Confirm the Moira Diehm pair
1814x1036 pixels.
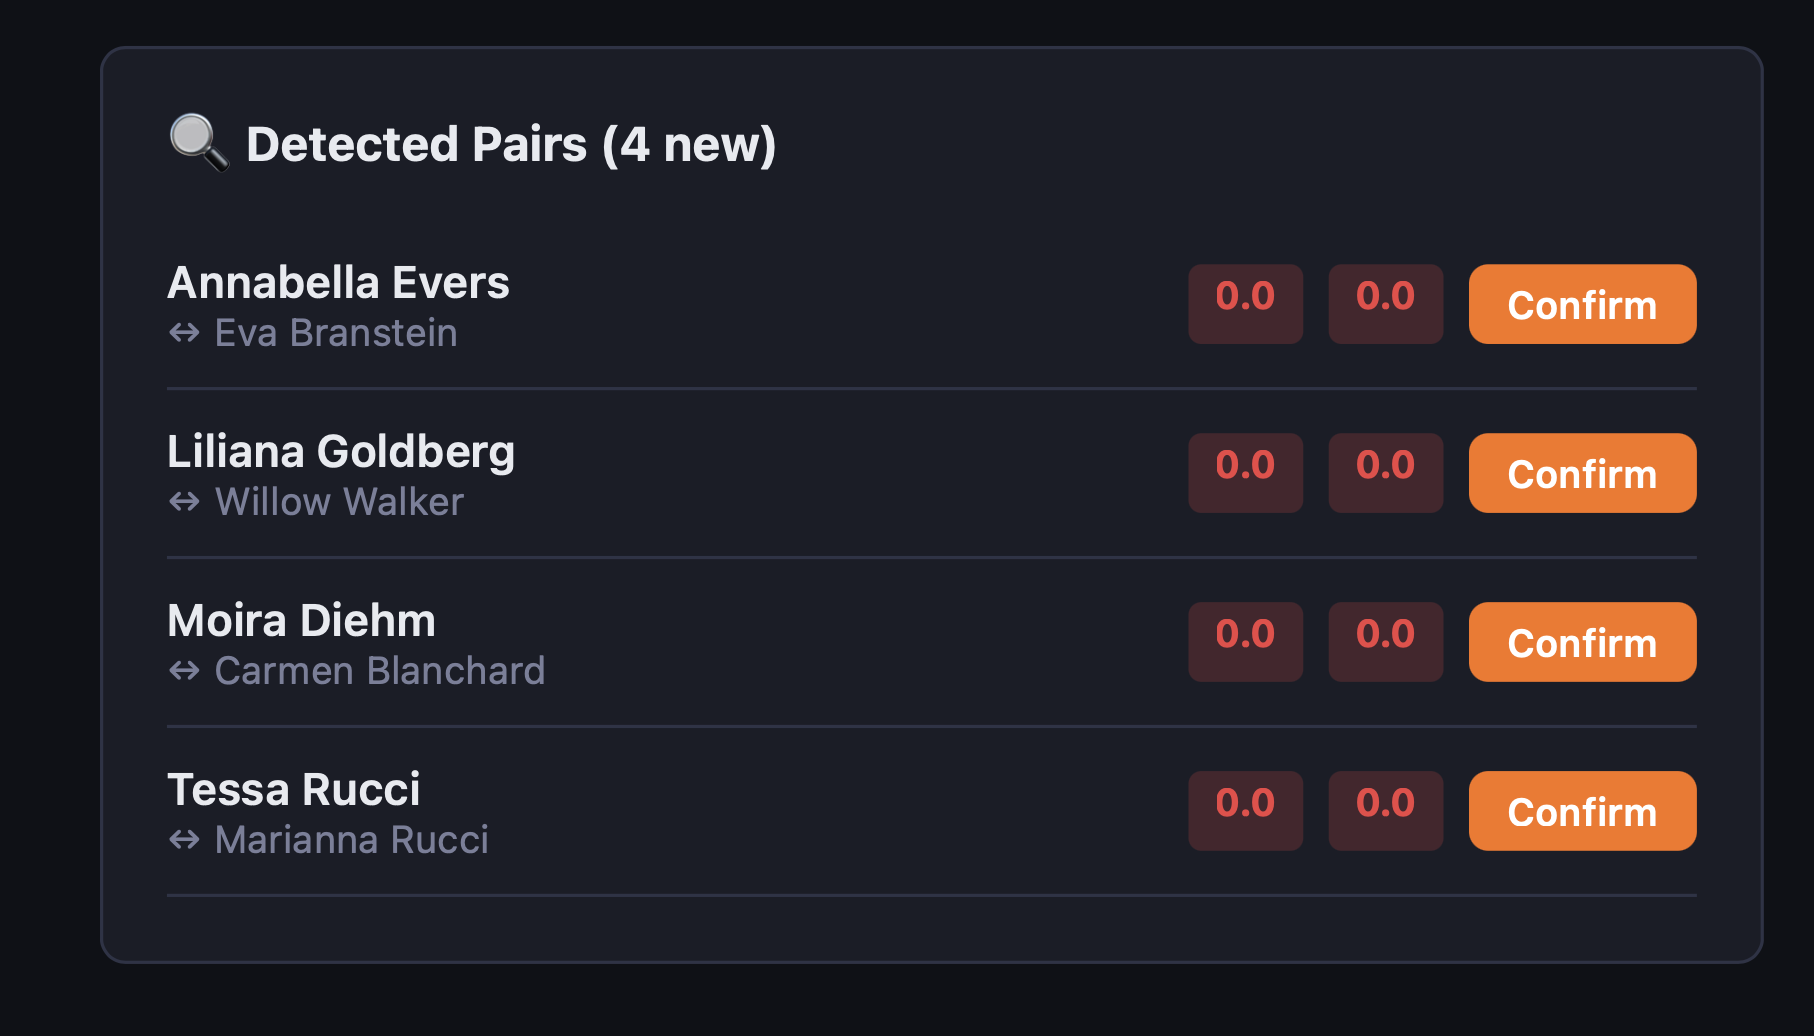coord(1581,642)
